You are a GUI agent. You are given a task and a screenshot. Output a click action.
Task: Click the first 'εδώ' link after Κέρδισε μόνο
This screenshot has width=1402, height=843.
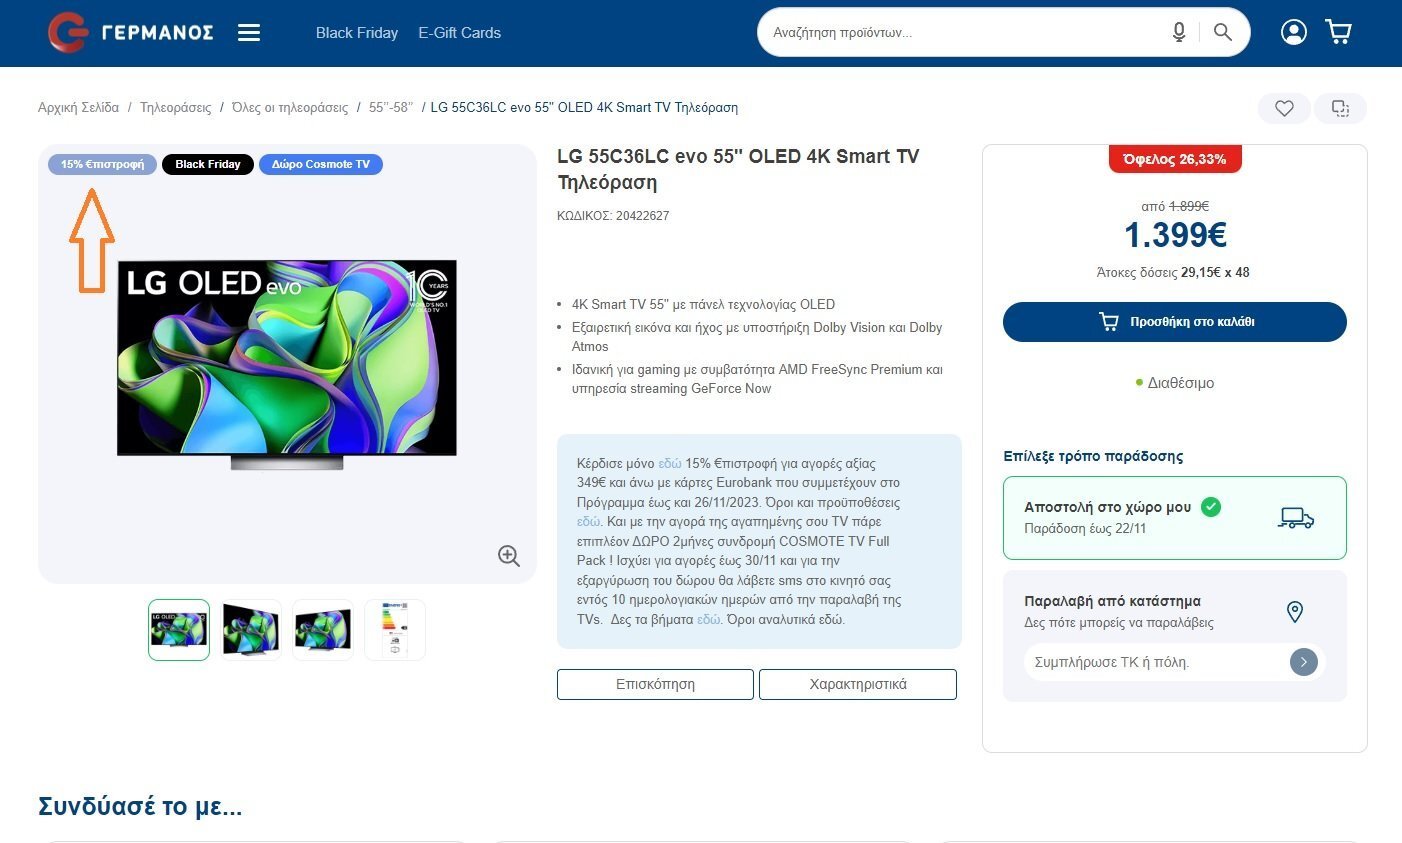pos(670,463)
